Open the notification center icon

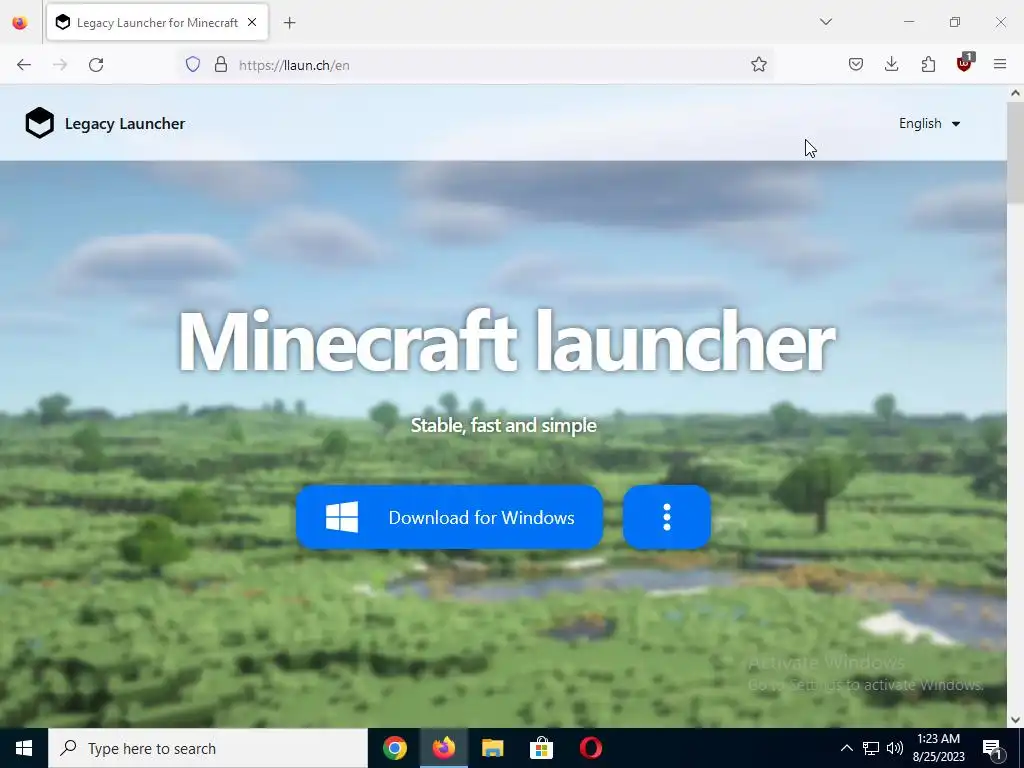click(993, 748)
